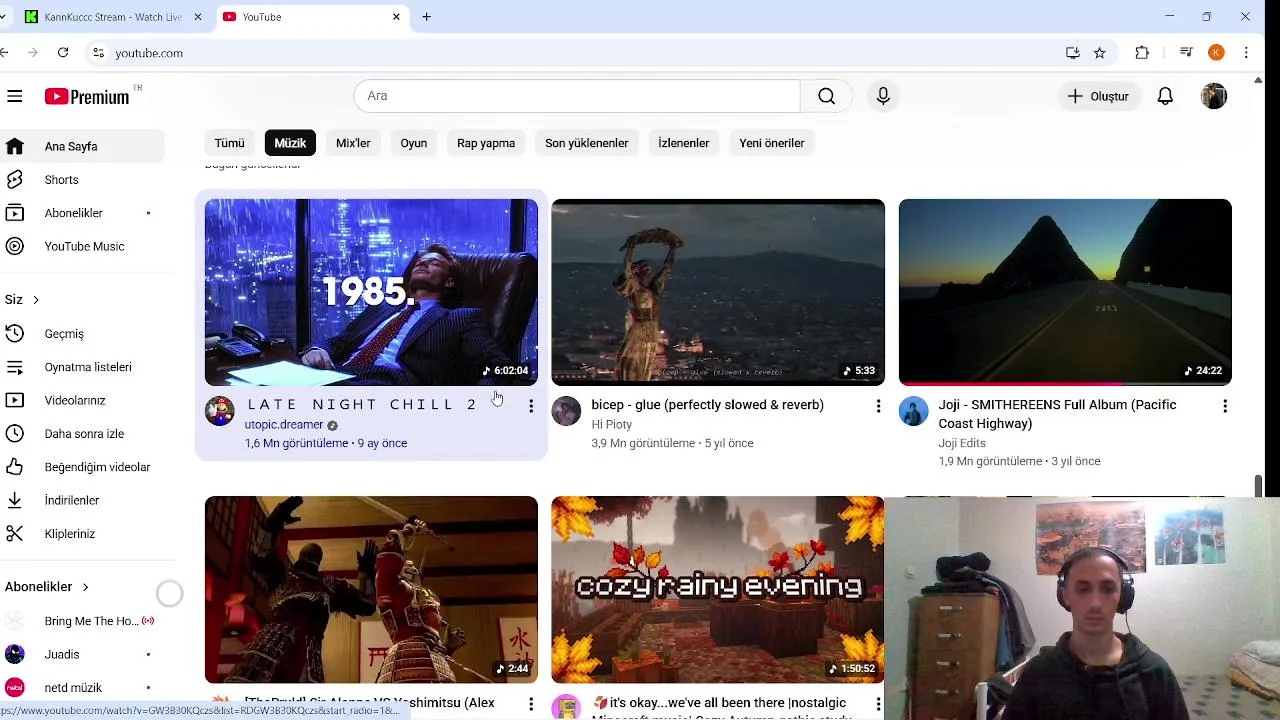
Task: Open more options for cozy rainy evening video
Action: pos(878,704)
